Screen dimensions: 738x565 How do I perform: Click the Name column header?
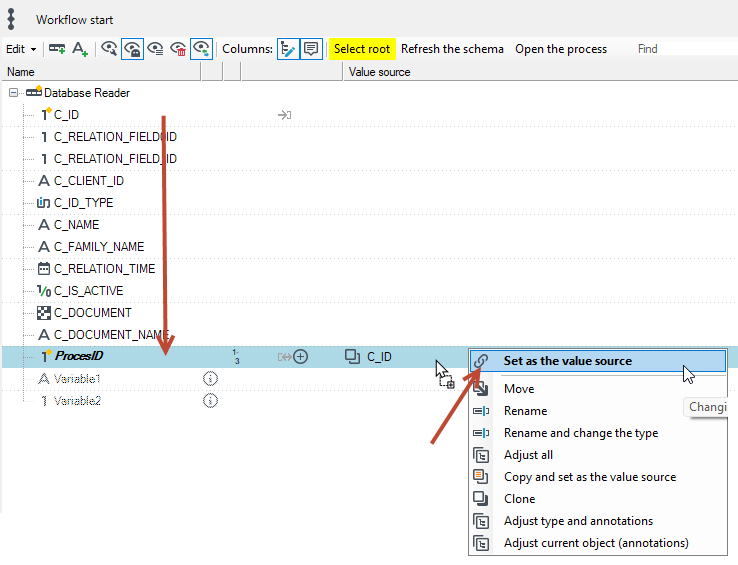(101, 72)
